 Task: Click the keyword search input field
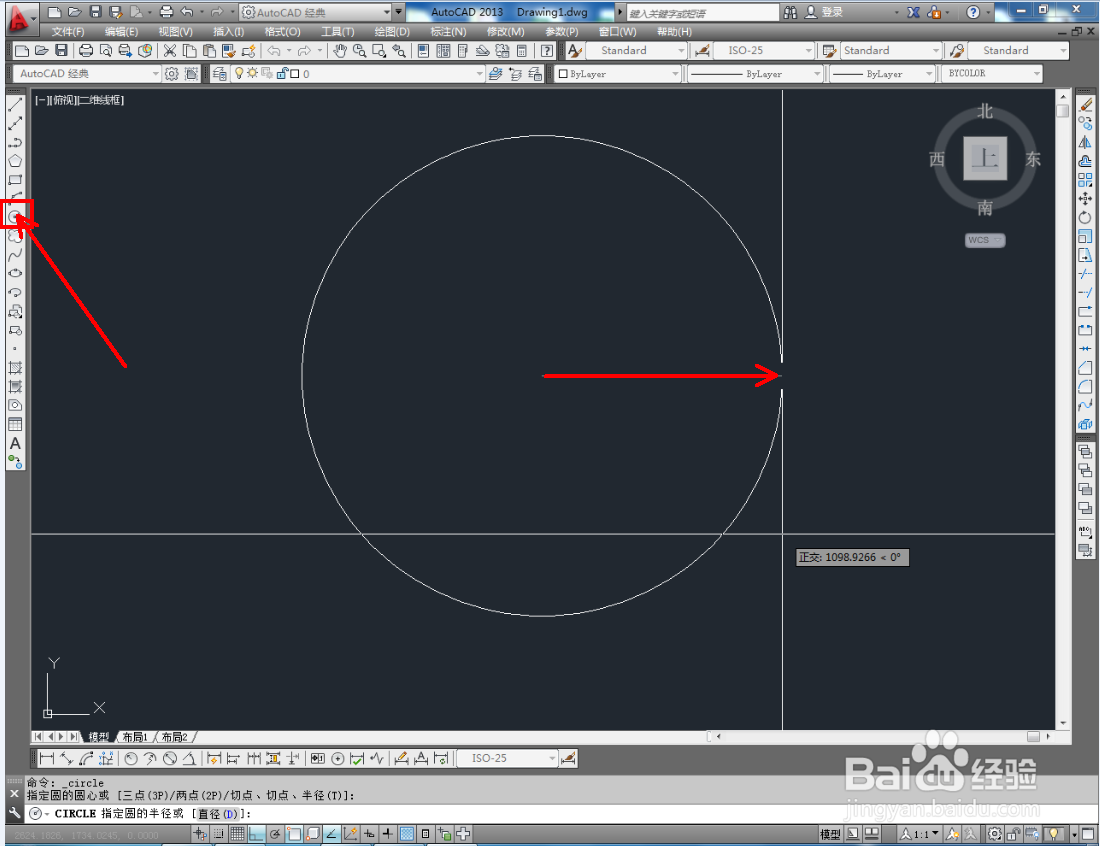[702, 13]
